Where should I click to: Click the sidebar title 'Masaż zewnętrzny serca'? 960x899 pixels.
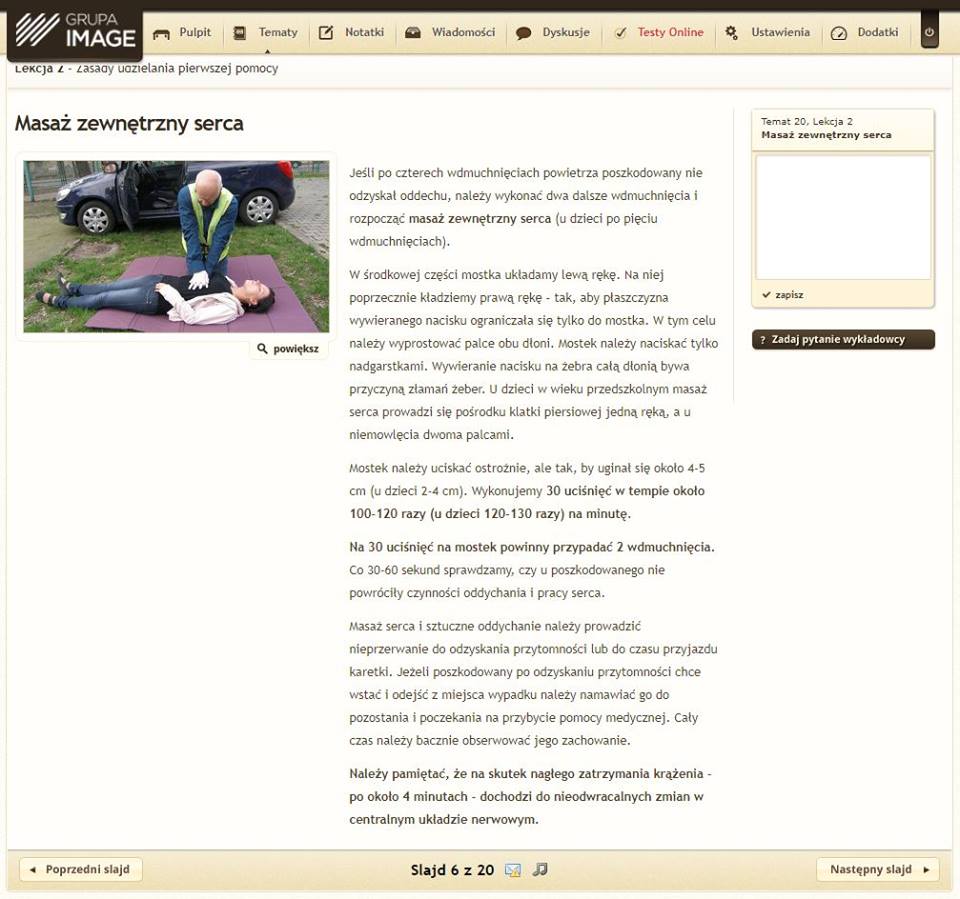tap(827, 135)
